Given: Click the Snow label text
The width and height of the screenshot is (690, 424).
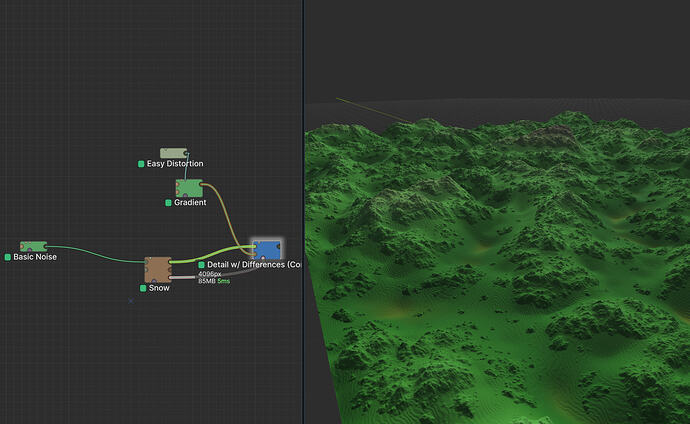Looking at the screenshot, I should 159,288.
